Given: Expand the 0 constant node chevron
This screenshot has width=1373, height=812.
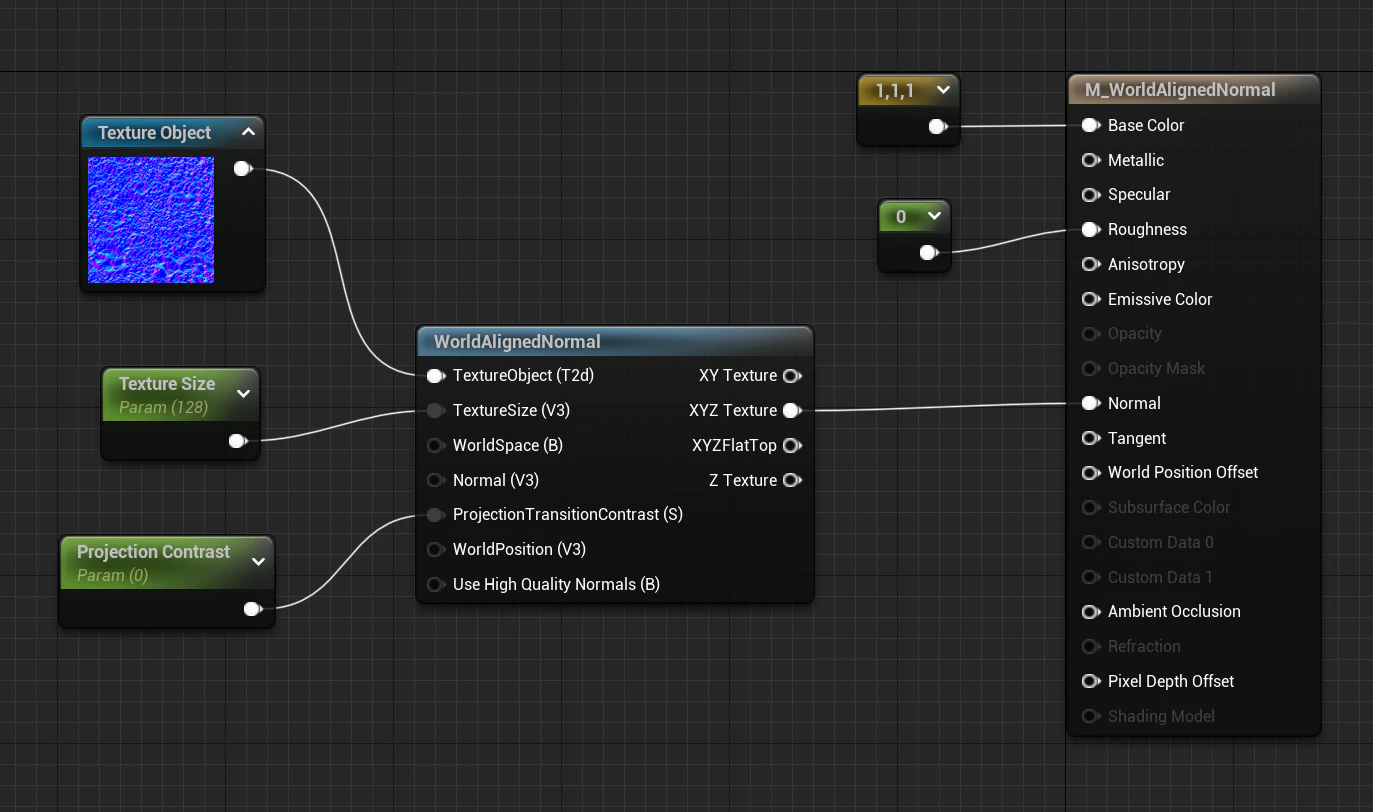Looking at the screenshot, I should (934, 216).
